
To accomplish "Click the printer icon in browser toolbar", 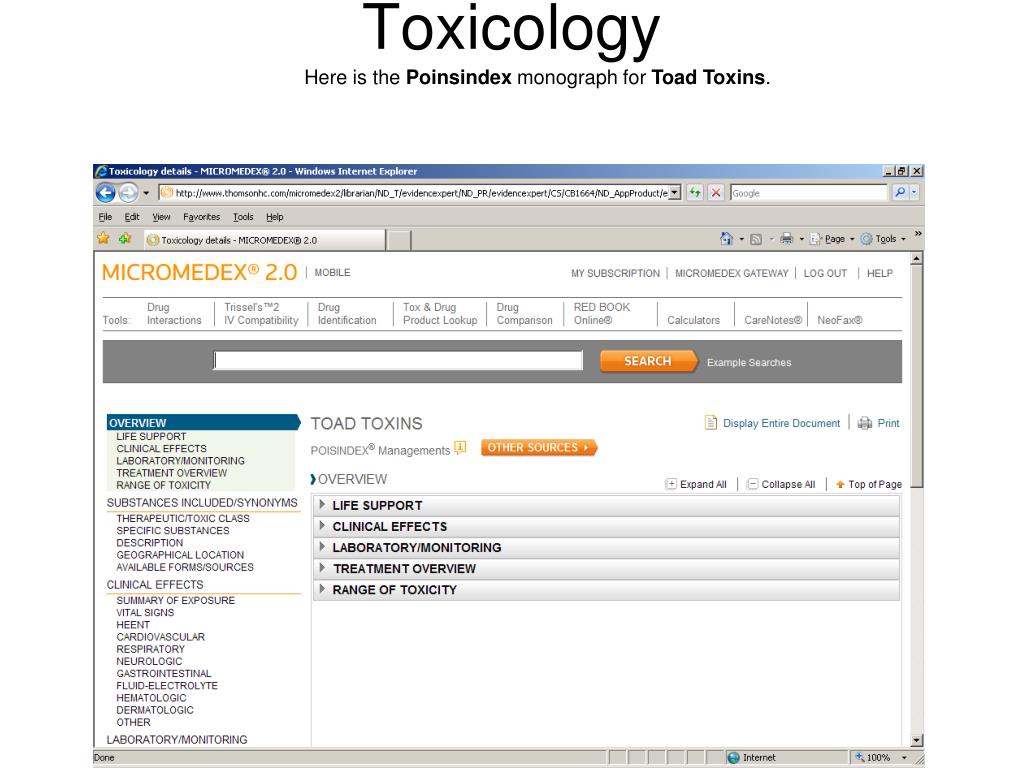I will pos(786,239).
